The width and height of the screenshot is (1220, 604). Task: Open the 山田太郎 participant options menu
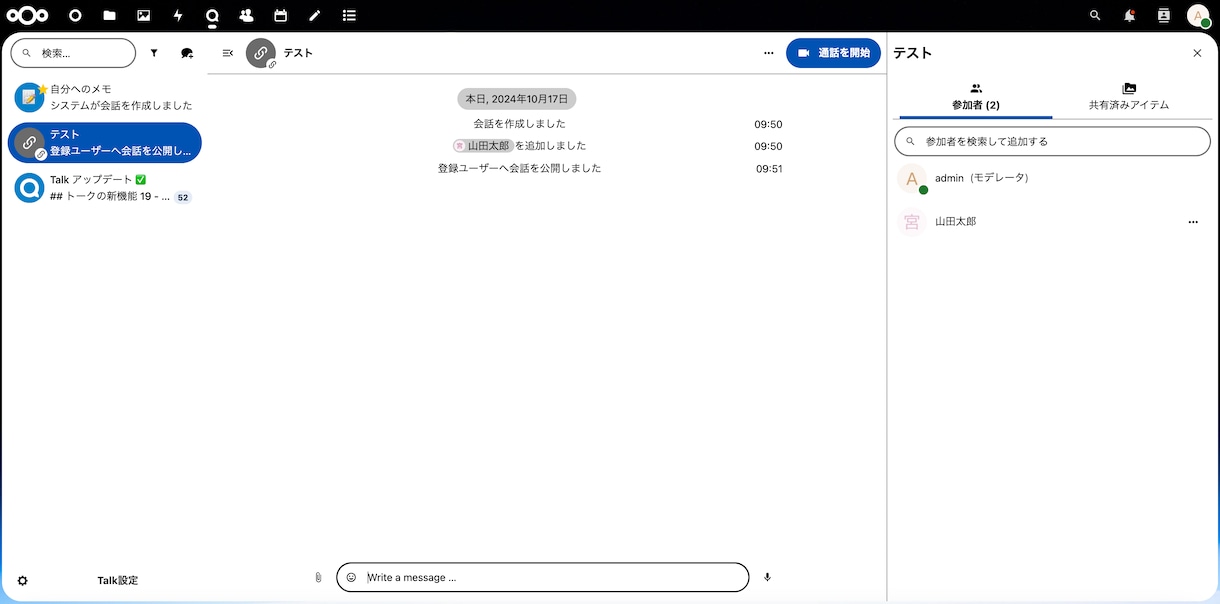click(x=1193, y=222)
